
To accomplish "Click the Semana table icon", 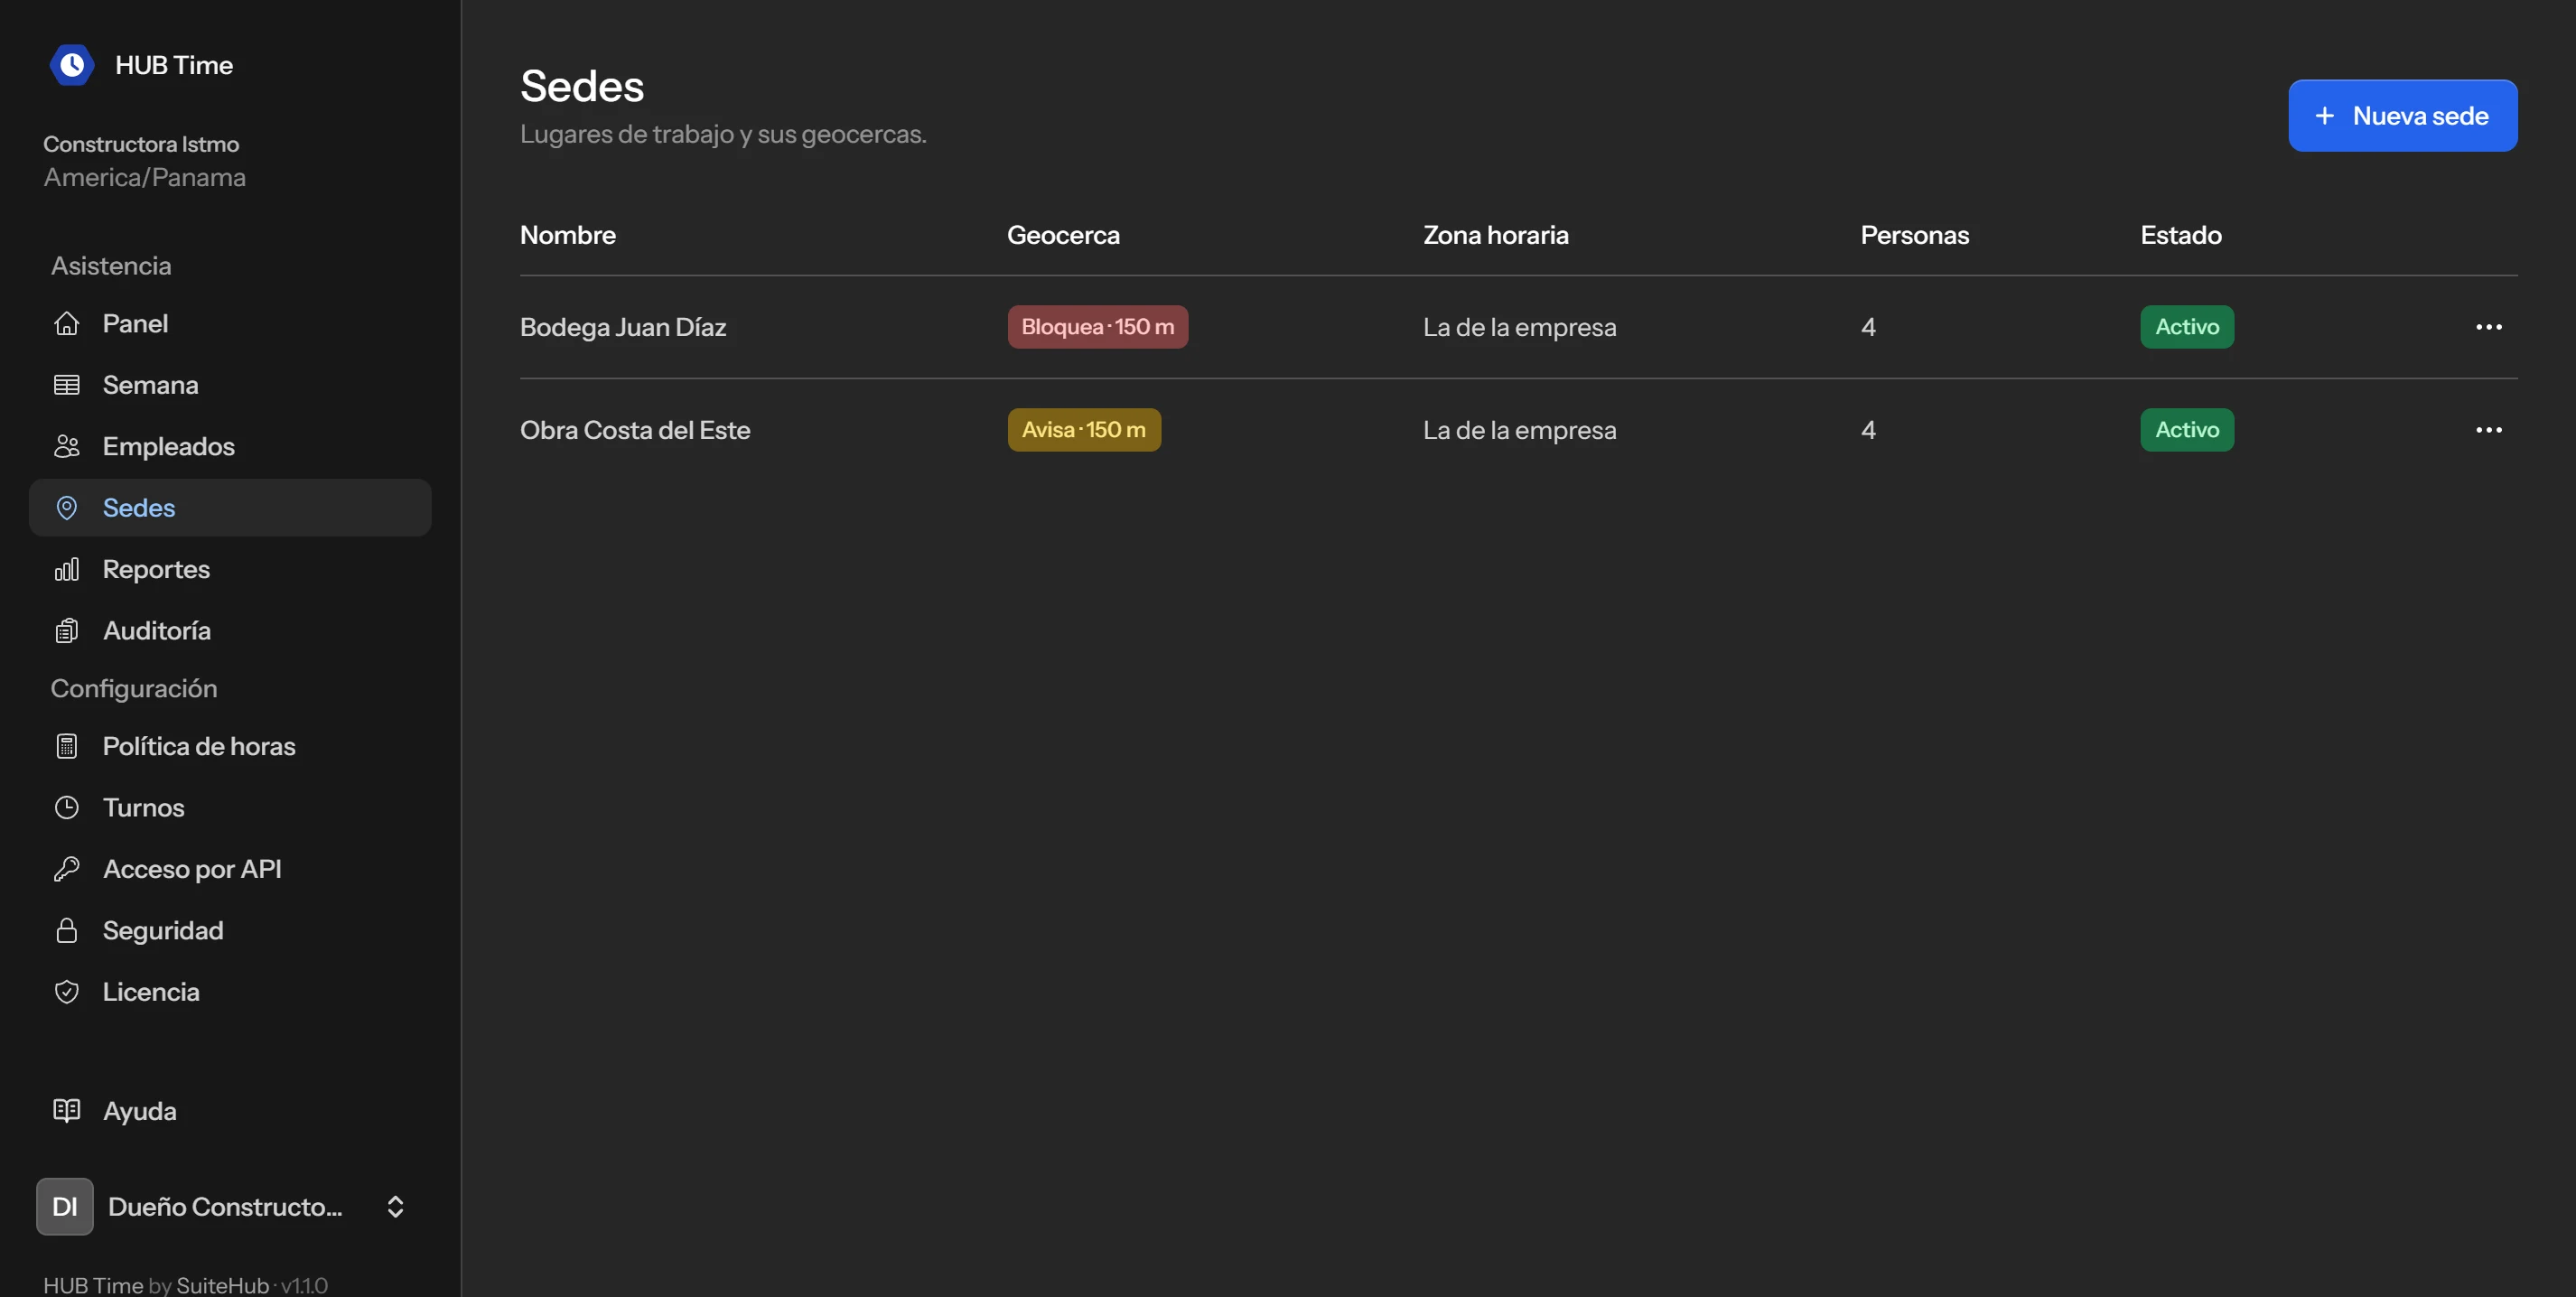I will click(67, 385).
